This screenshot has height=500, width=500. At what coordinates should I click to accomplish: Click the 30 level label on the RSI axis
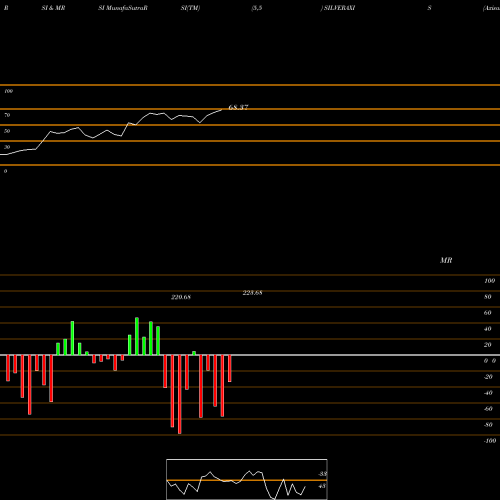[x=7, y=147]
